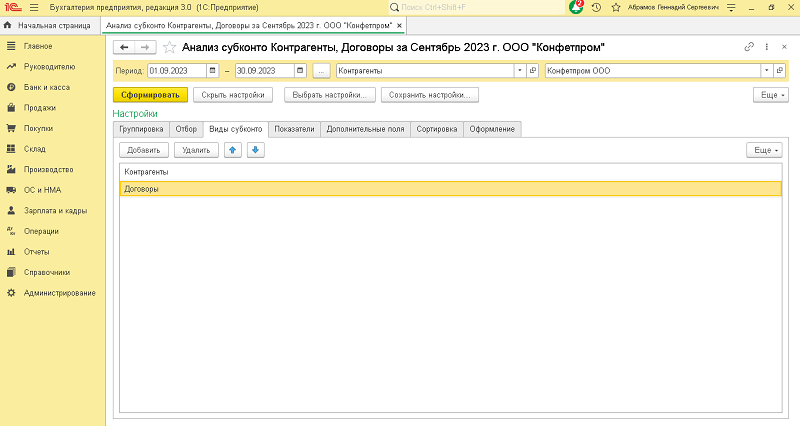Open the top Еще menu next to settings
The height and width of the screenshot is (426, 800).
pyautogui.click(x=769, y=95)
